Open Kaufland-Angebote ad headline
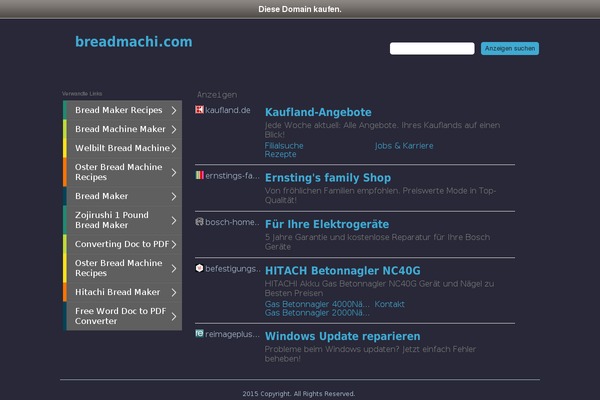The width and height of the screenshot is (600, 400). (x=318, y=112)
